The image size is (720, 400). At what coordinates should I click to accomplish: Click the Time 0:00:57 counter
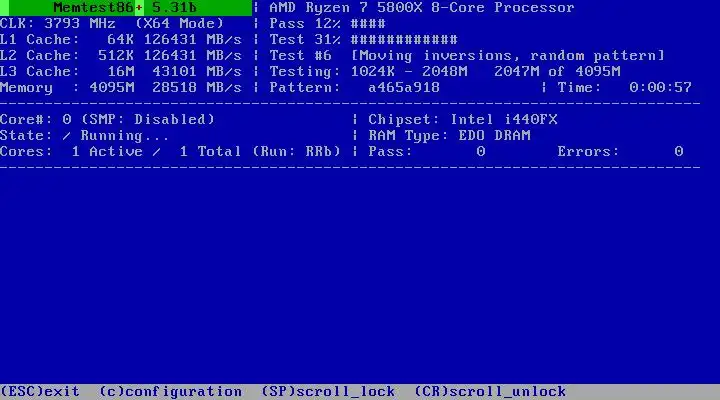624,87
